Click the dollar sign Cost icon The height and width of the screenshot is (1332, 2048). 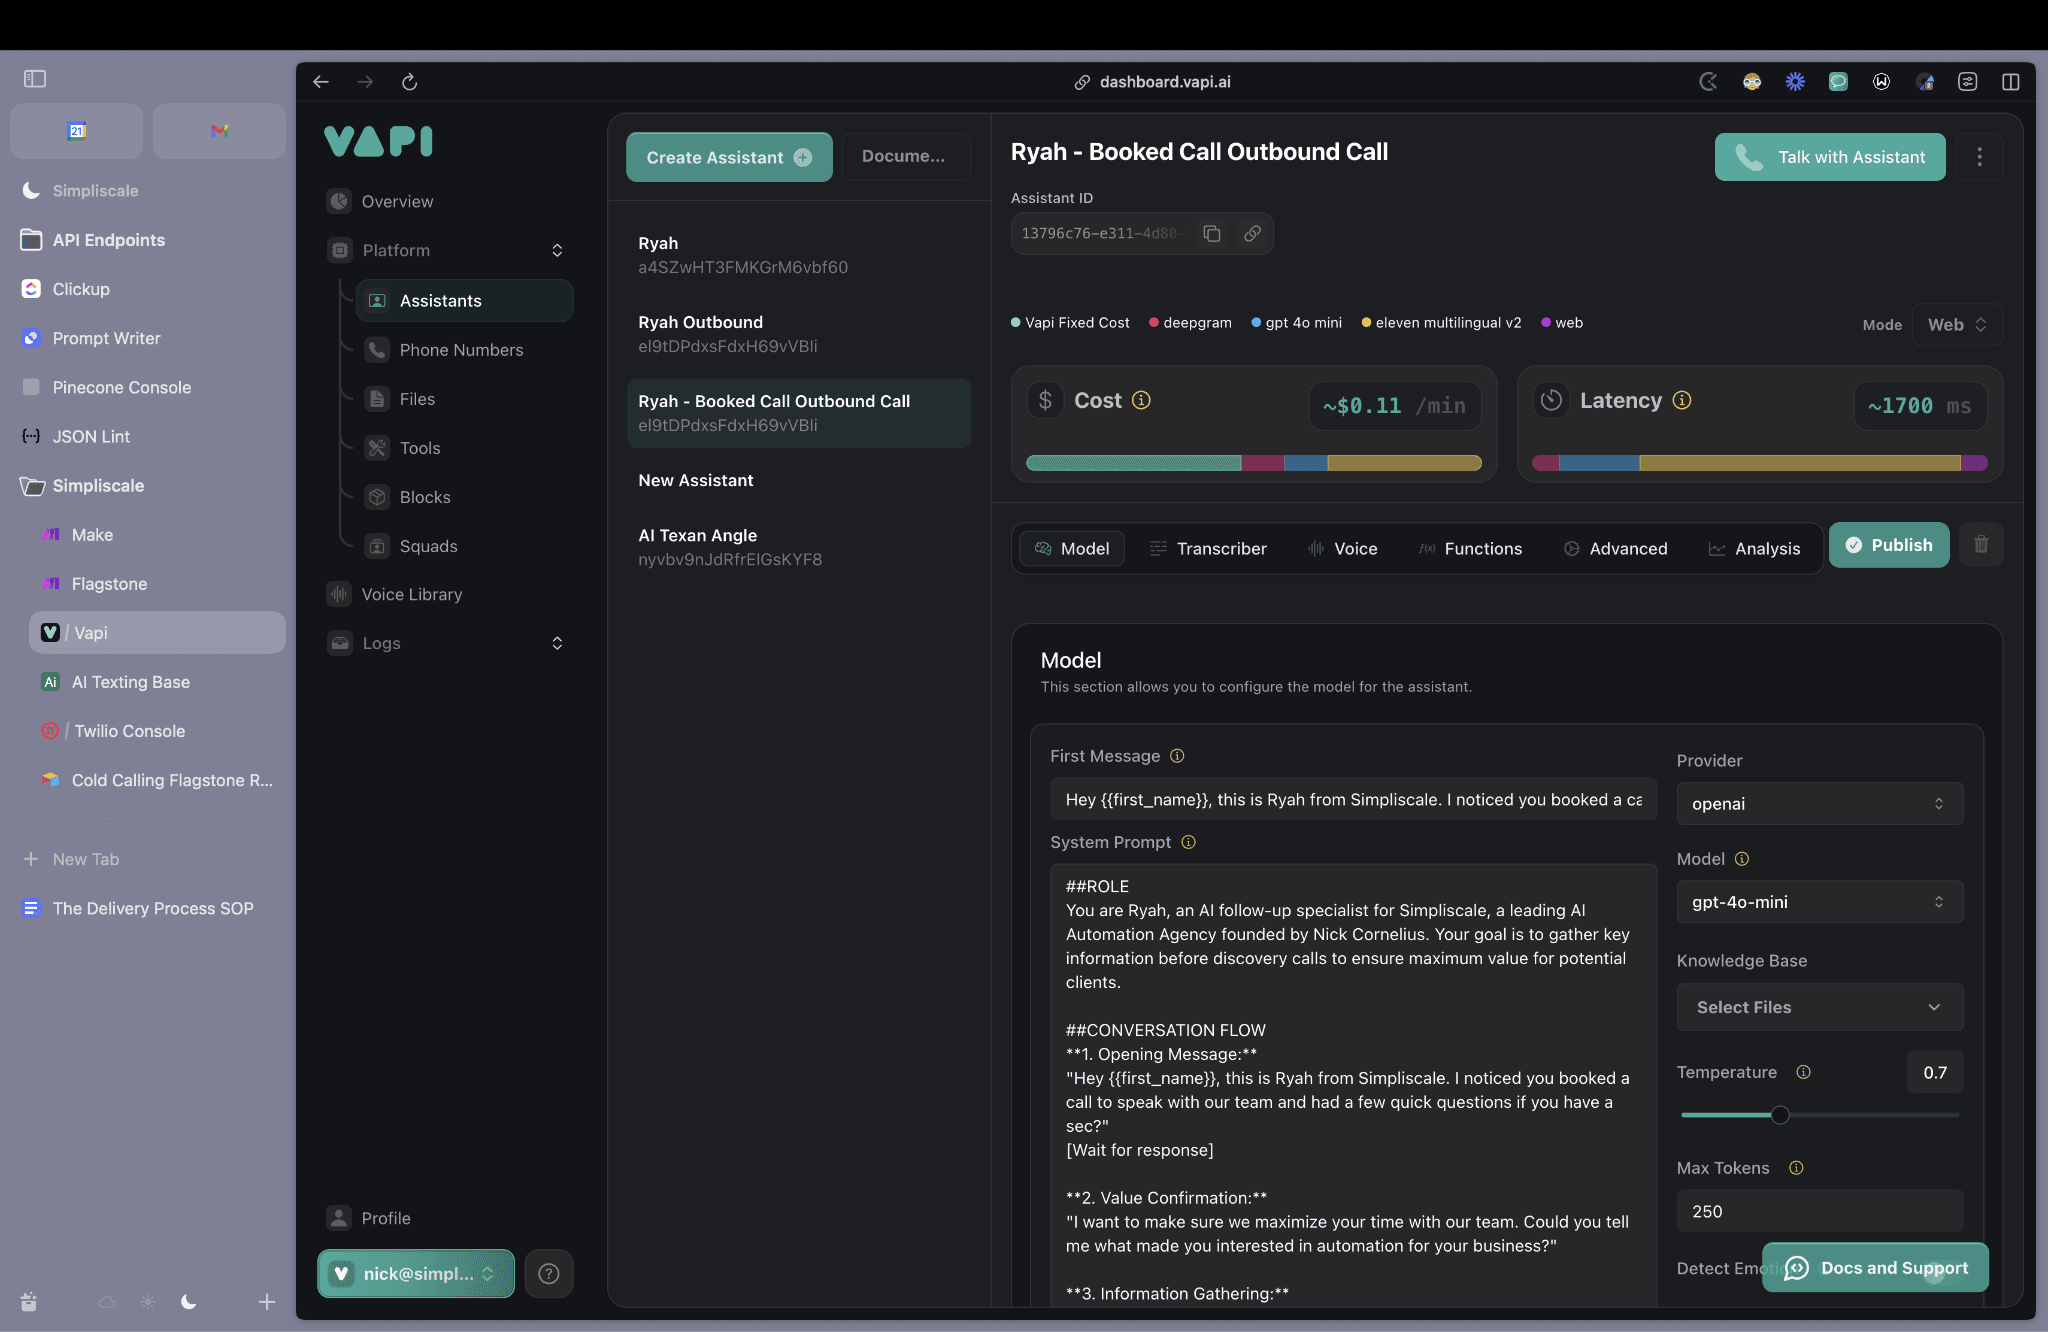click(x=1045, y=400)
